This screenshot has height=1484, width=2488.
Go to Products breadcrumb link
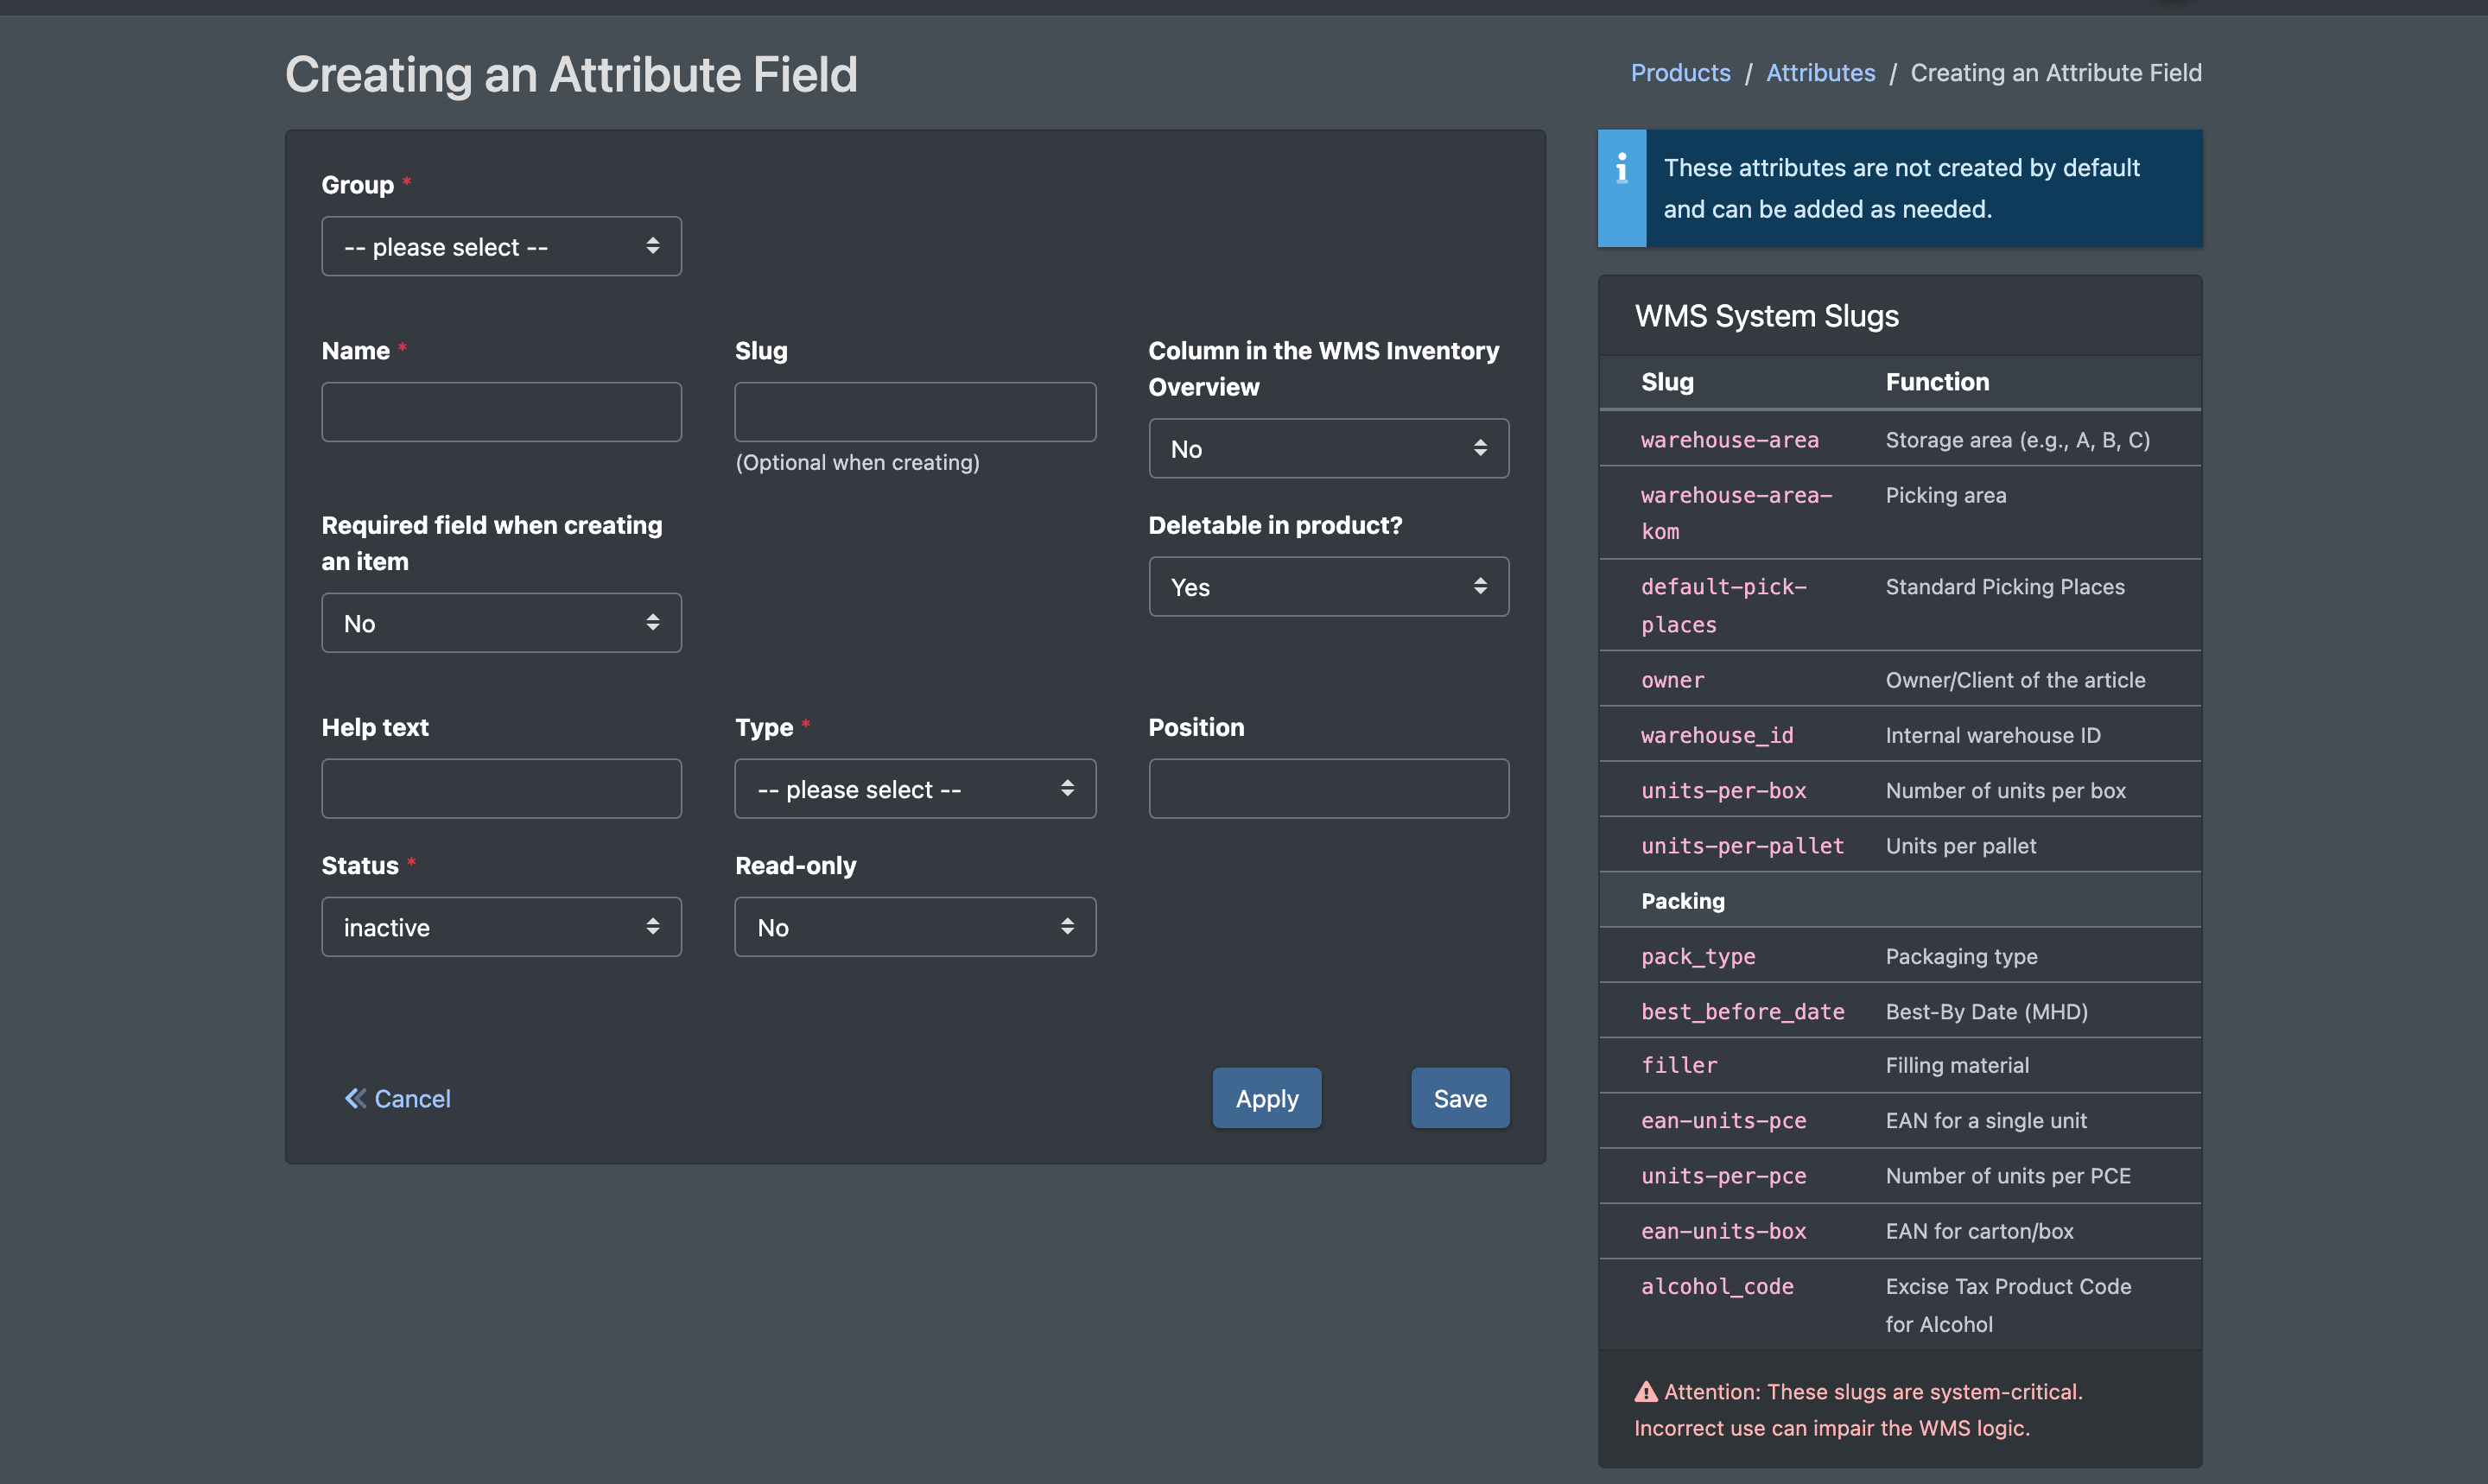[1680, 73]
